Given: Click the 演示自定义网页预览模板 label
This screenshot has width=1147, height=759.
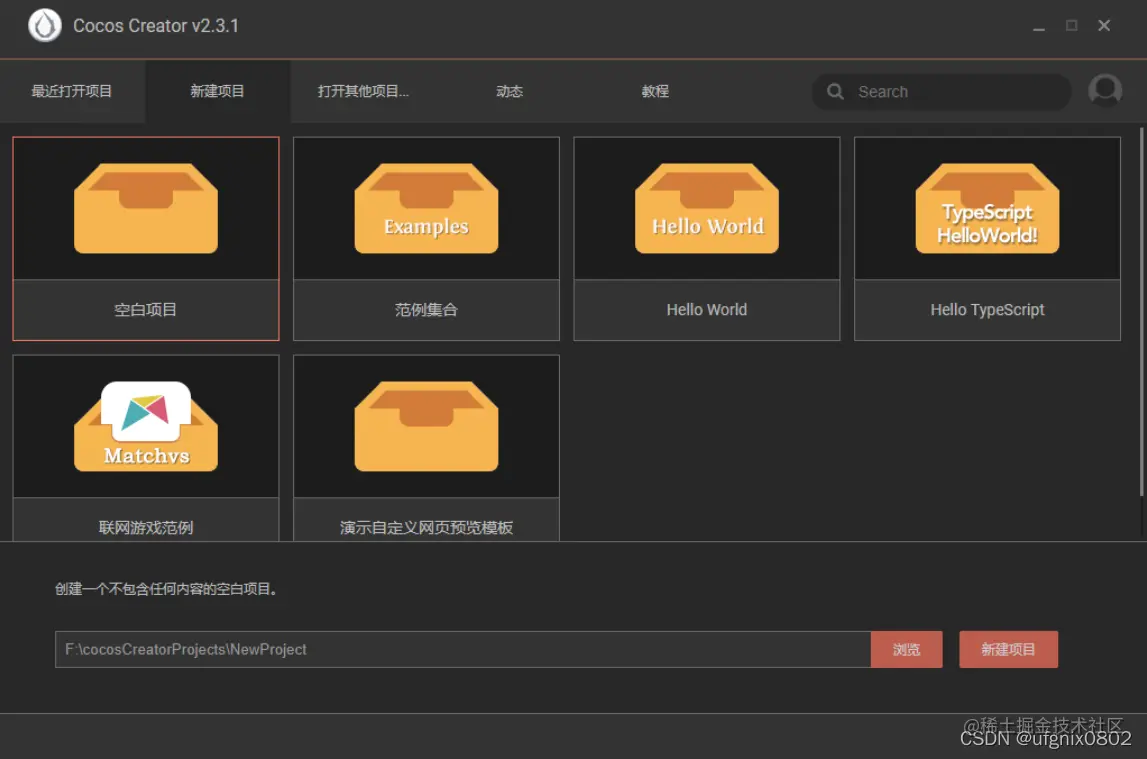Looking at the screenshot, I should tap(426, 528).
